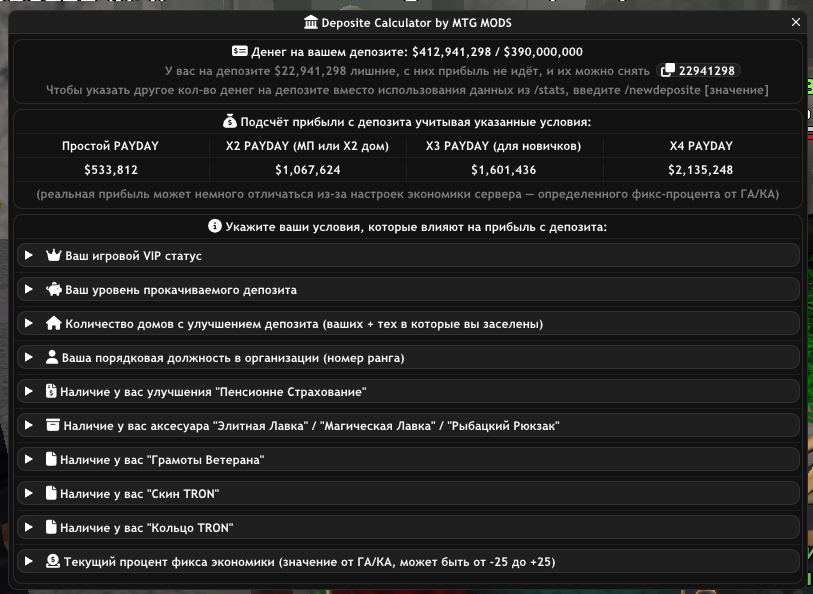Screen dimensions: 813x594
Task: Click the bank icon in the title bar
Action: pyautogui.click(x=311, y=23)
